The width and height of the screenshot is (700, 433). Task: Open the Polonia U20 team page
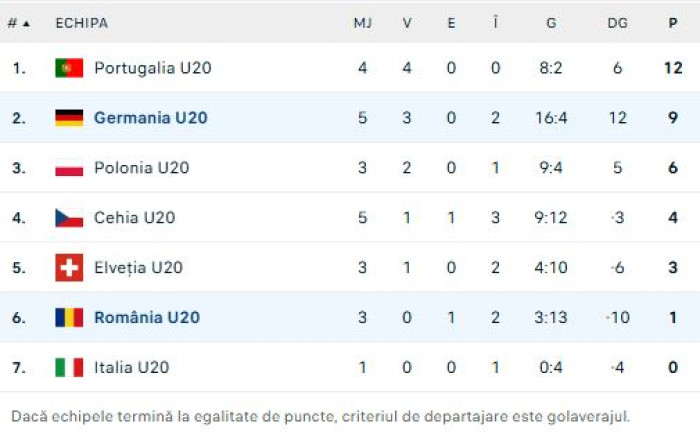141,168
